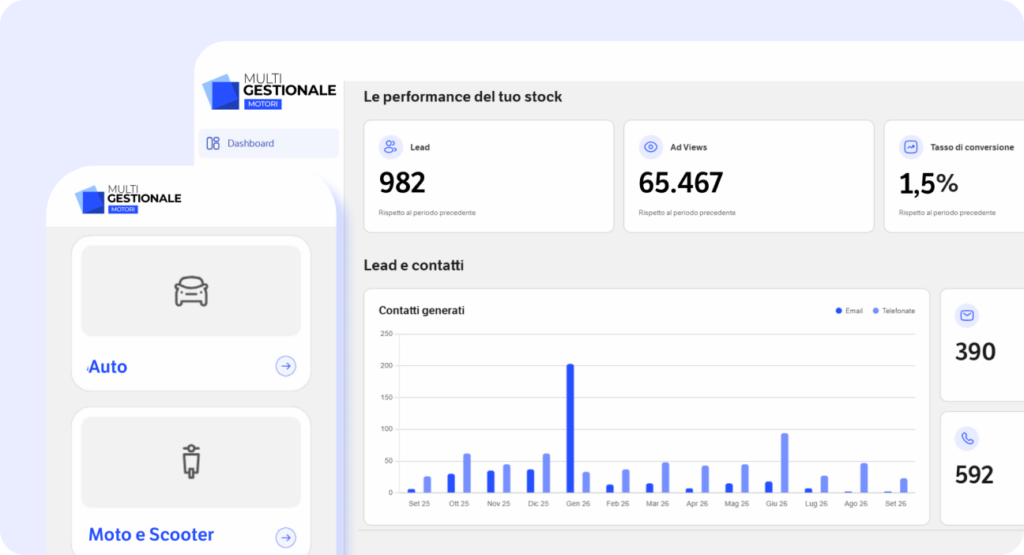Click the MultiGestionale Motori logo in desktop sidebar
The height and width of the screenshot is (555, 1024).
click(269, 91)
